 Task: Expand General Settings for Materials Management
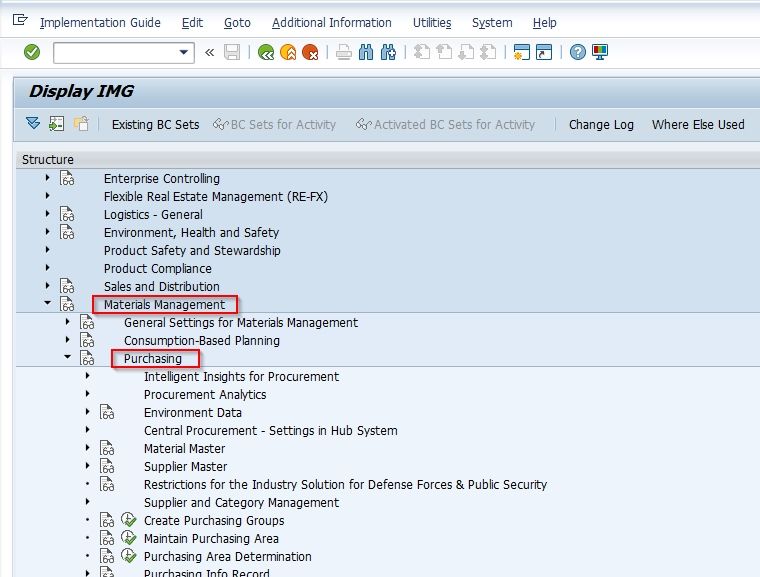[x=67, y=321]
